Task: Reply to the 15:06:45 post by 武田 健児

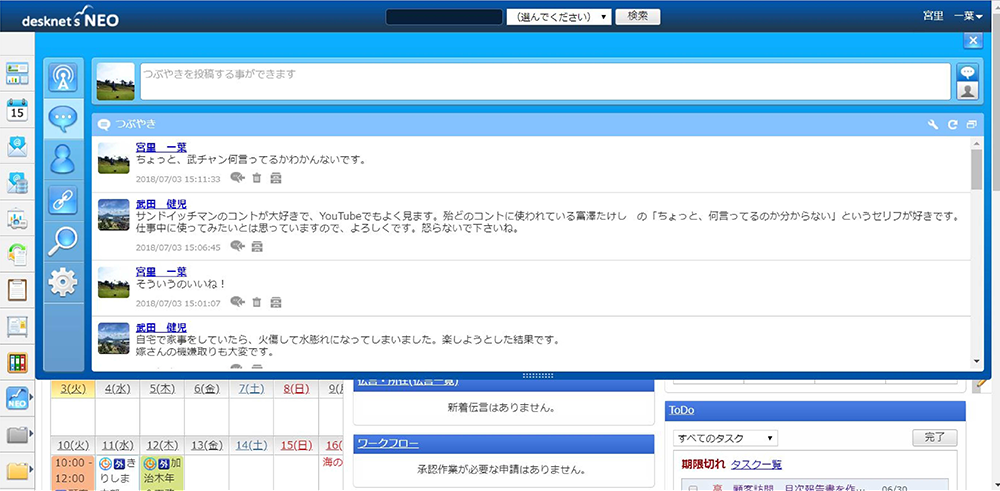Action: pyautogui.click(x=237, y=246)
